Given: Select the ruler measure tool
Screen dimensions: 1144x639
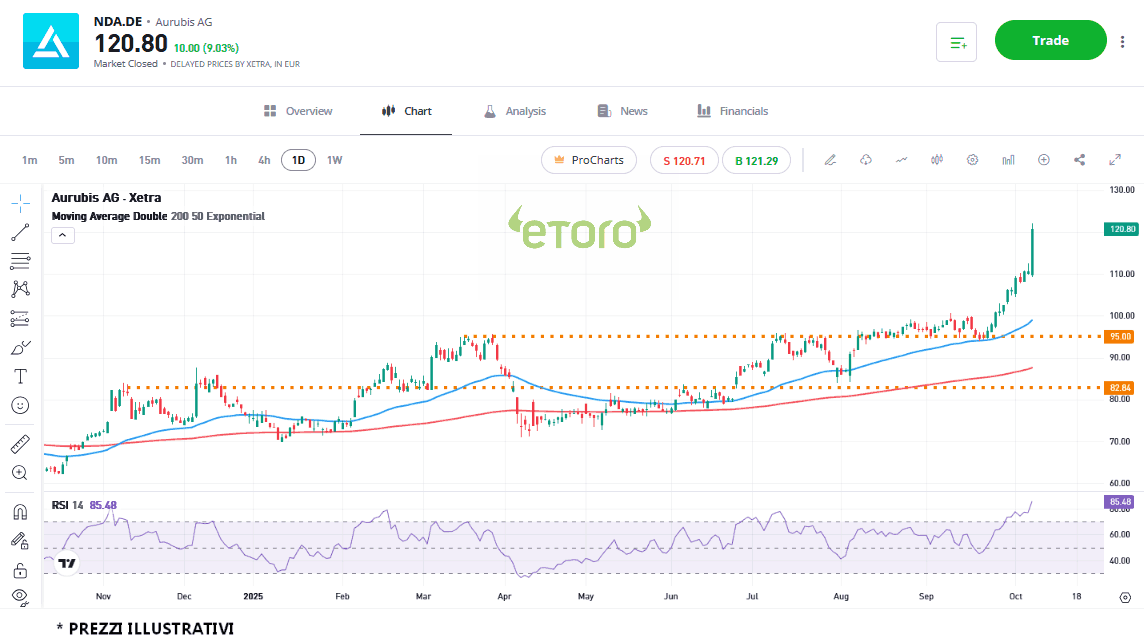Looking at the screenshot, I should 20,444.
